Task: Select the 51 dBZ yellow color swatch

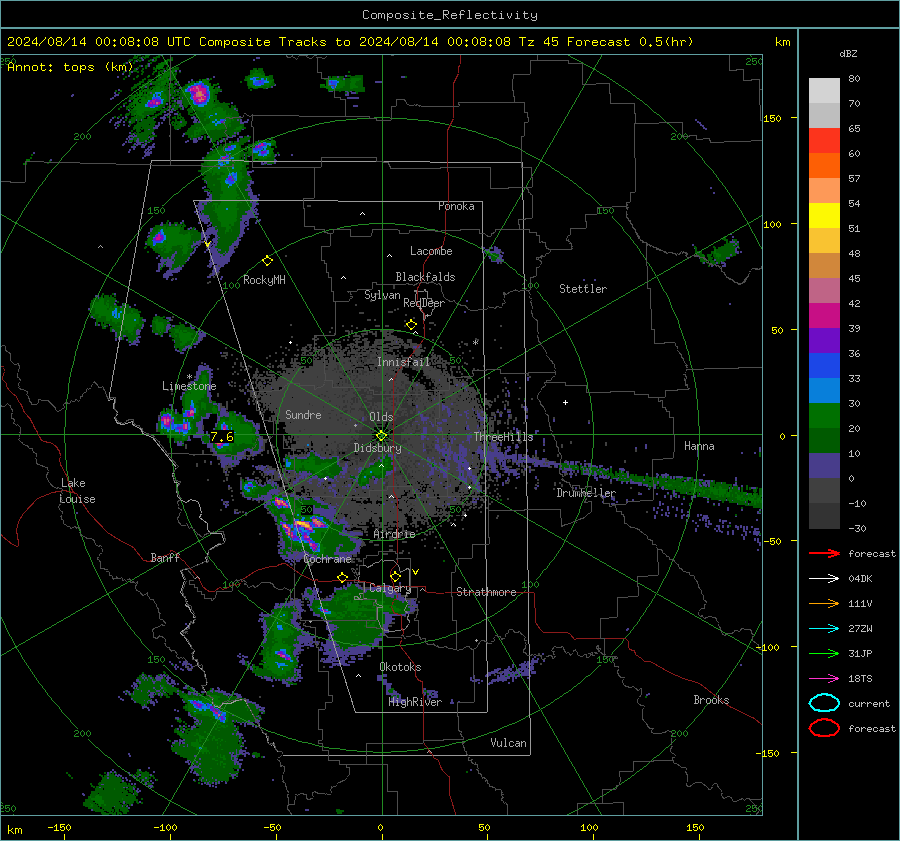Action: click(824, 215)
